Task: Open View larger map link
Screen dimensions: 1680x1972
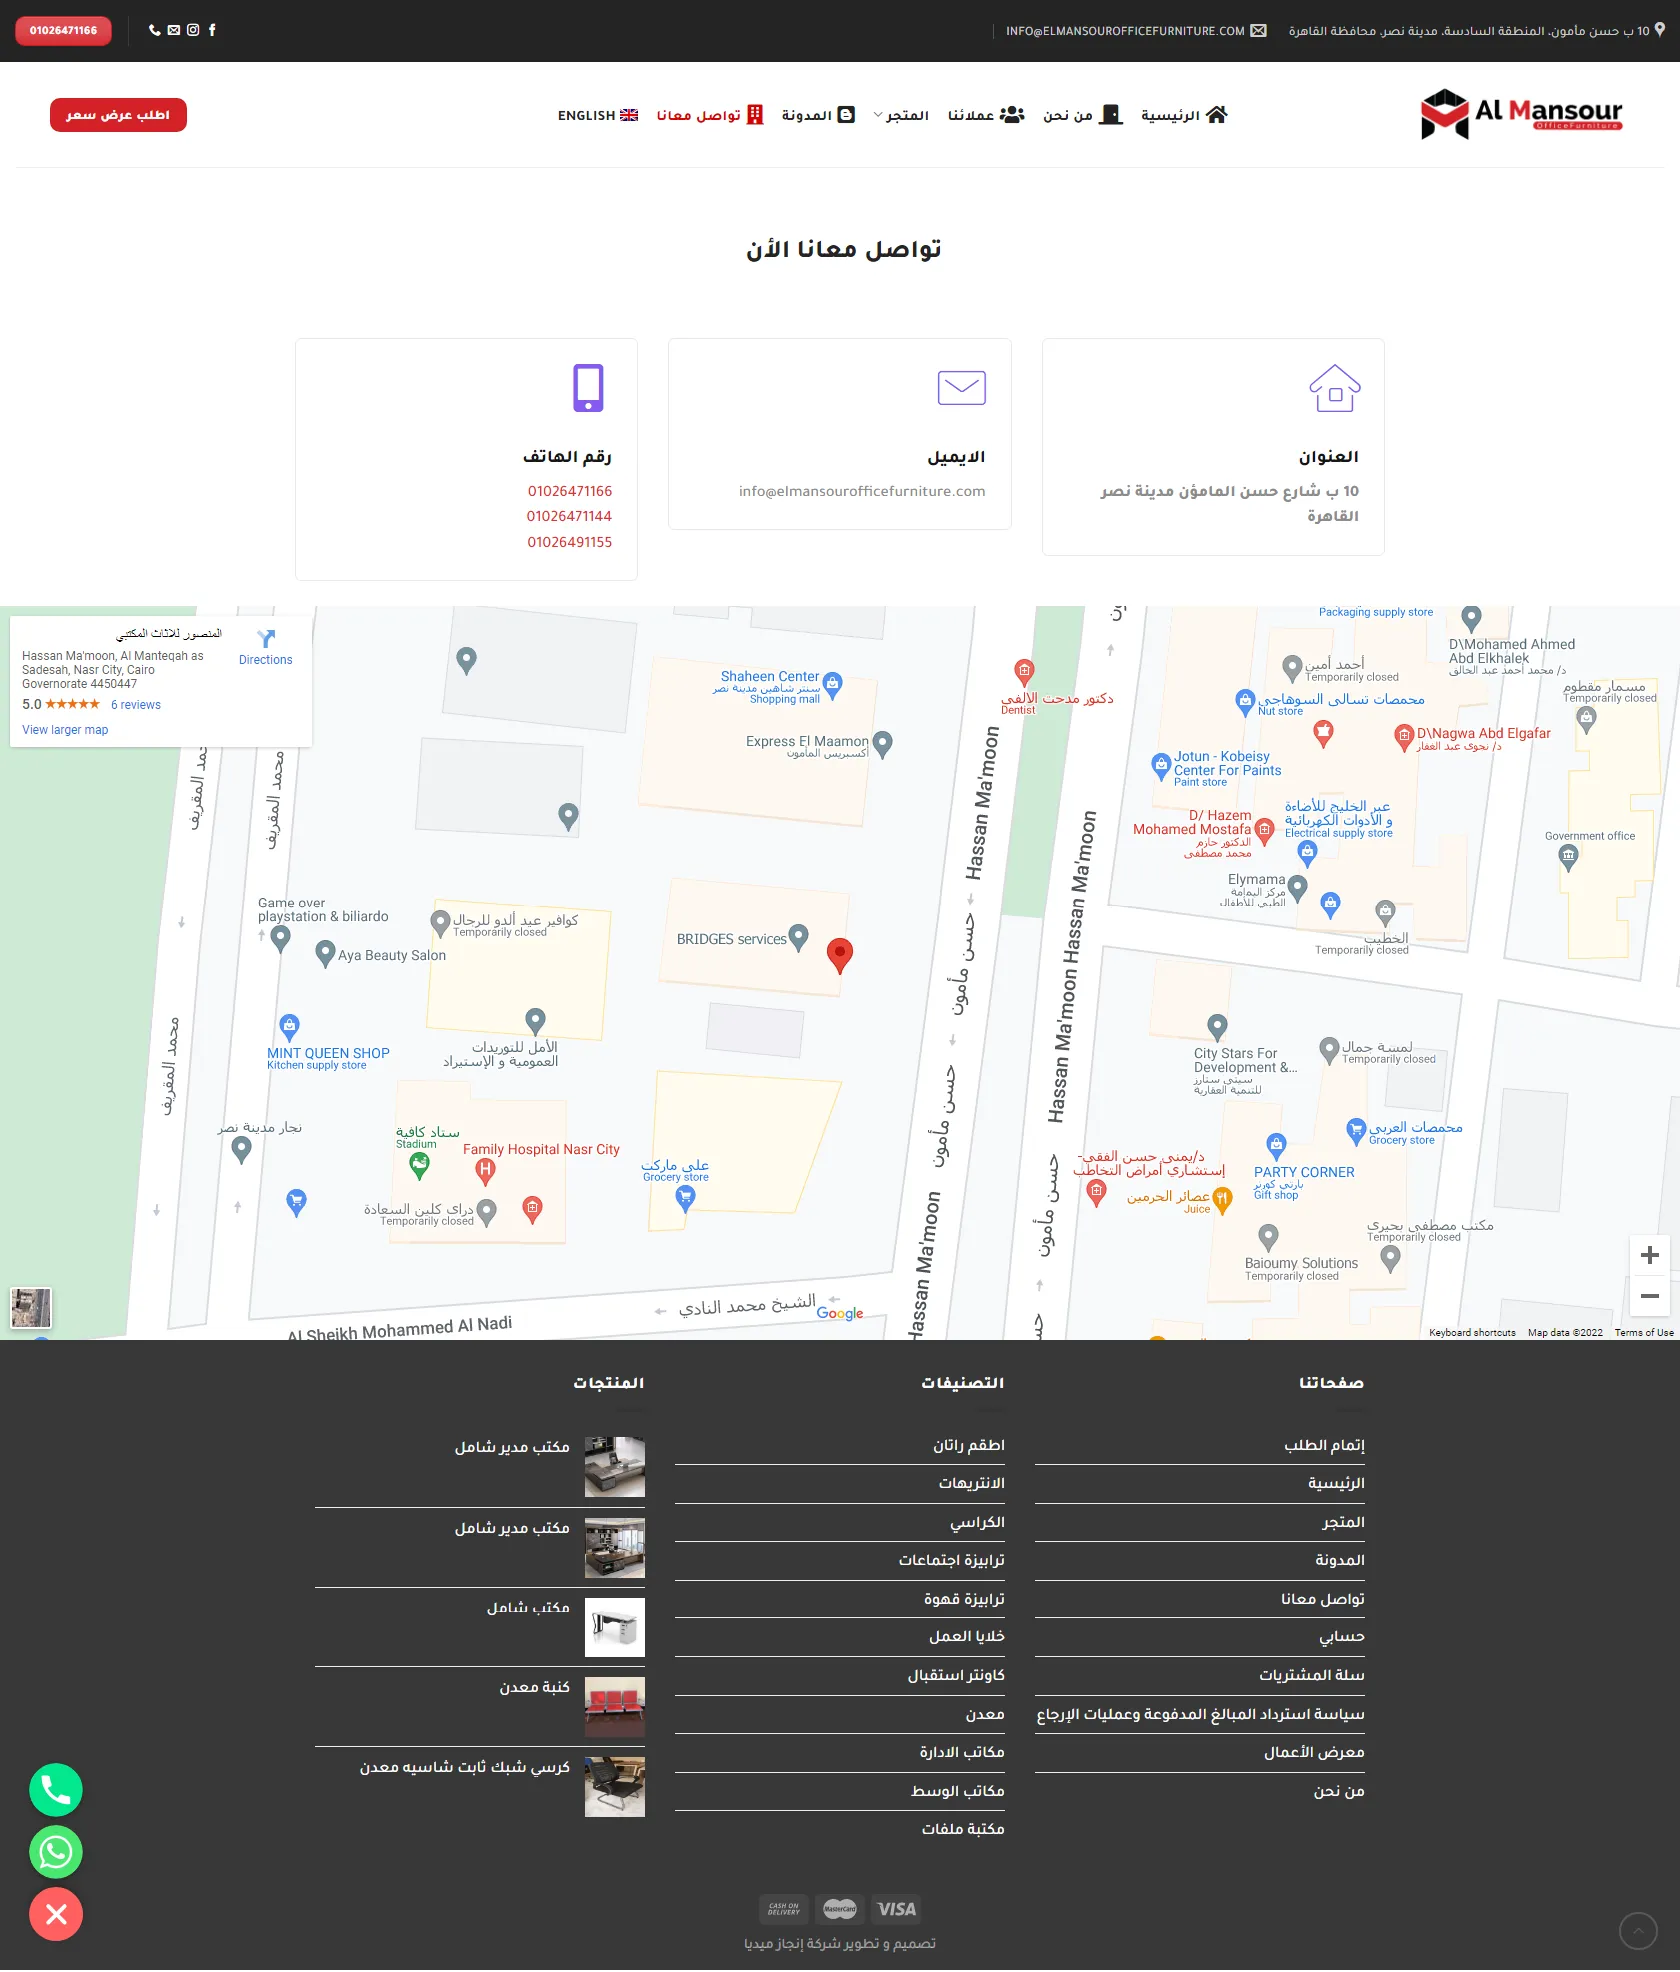Action: [65, 730]
